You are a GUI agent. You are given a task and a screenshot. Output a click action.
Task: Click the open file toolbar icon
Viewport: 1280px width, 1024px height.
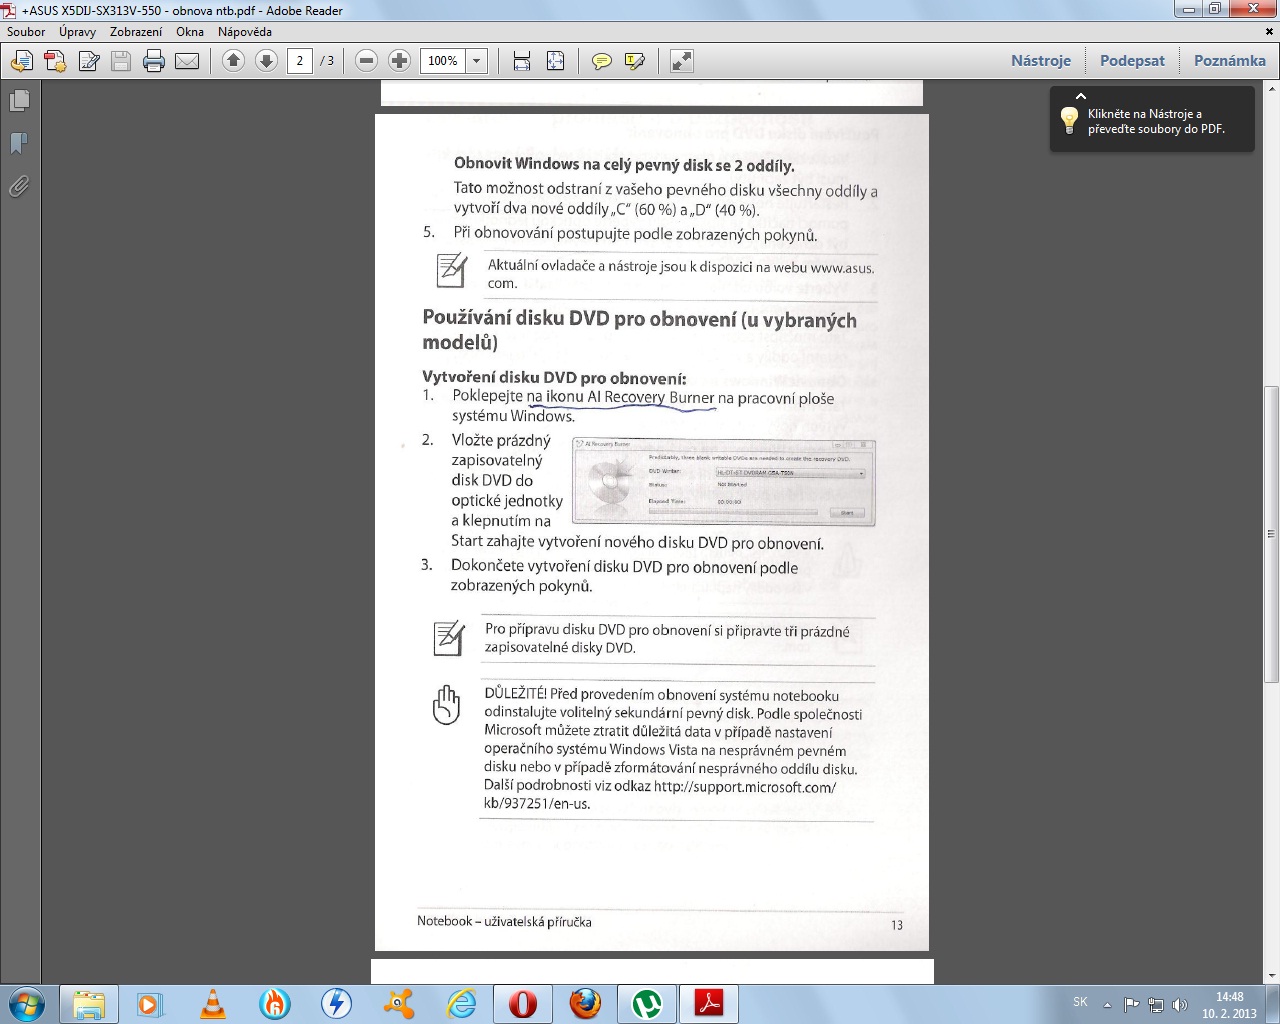point(22,61)
